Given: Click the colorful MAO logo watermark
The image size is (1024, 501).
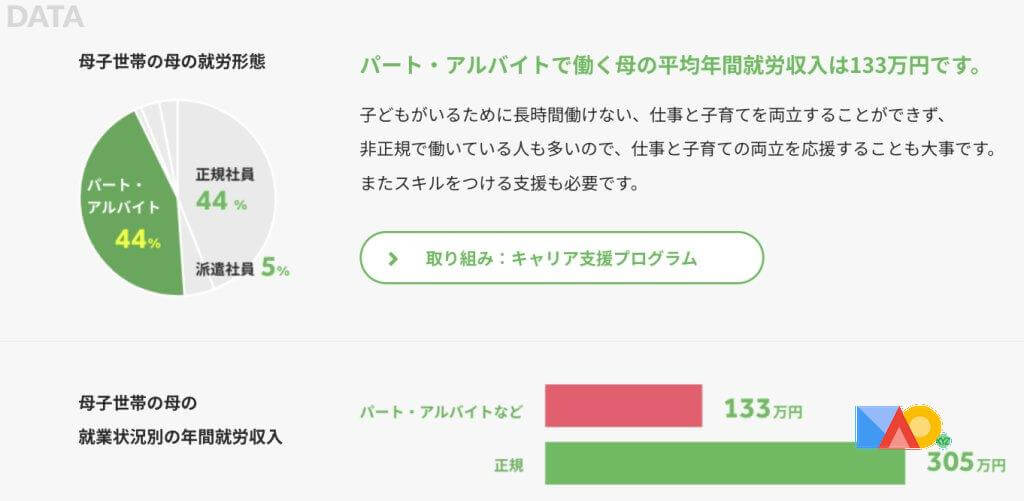Looking at the screenshot, I should tap(898, 427).
